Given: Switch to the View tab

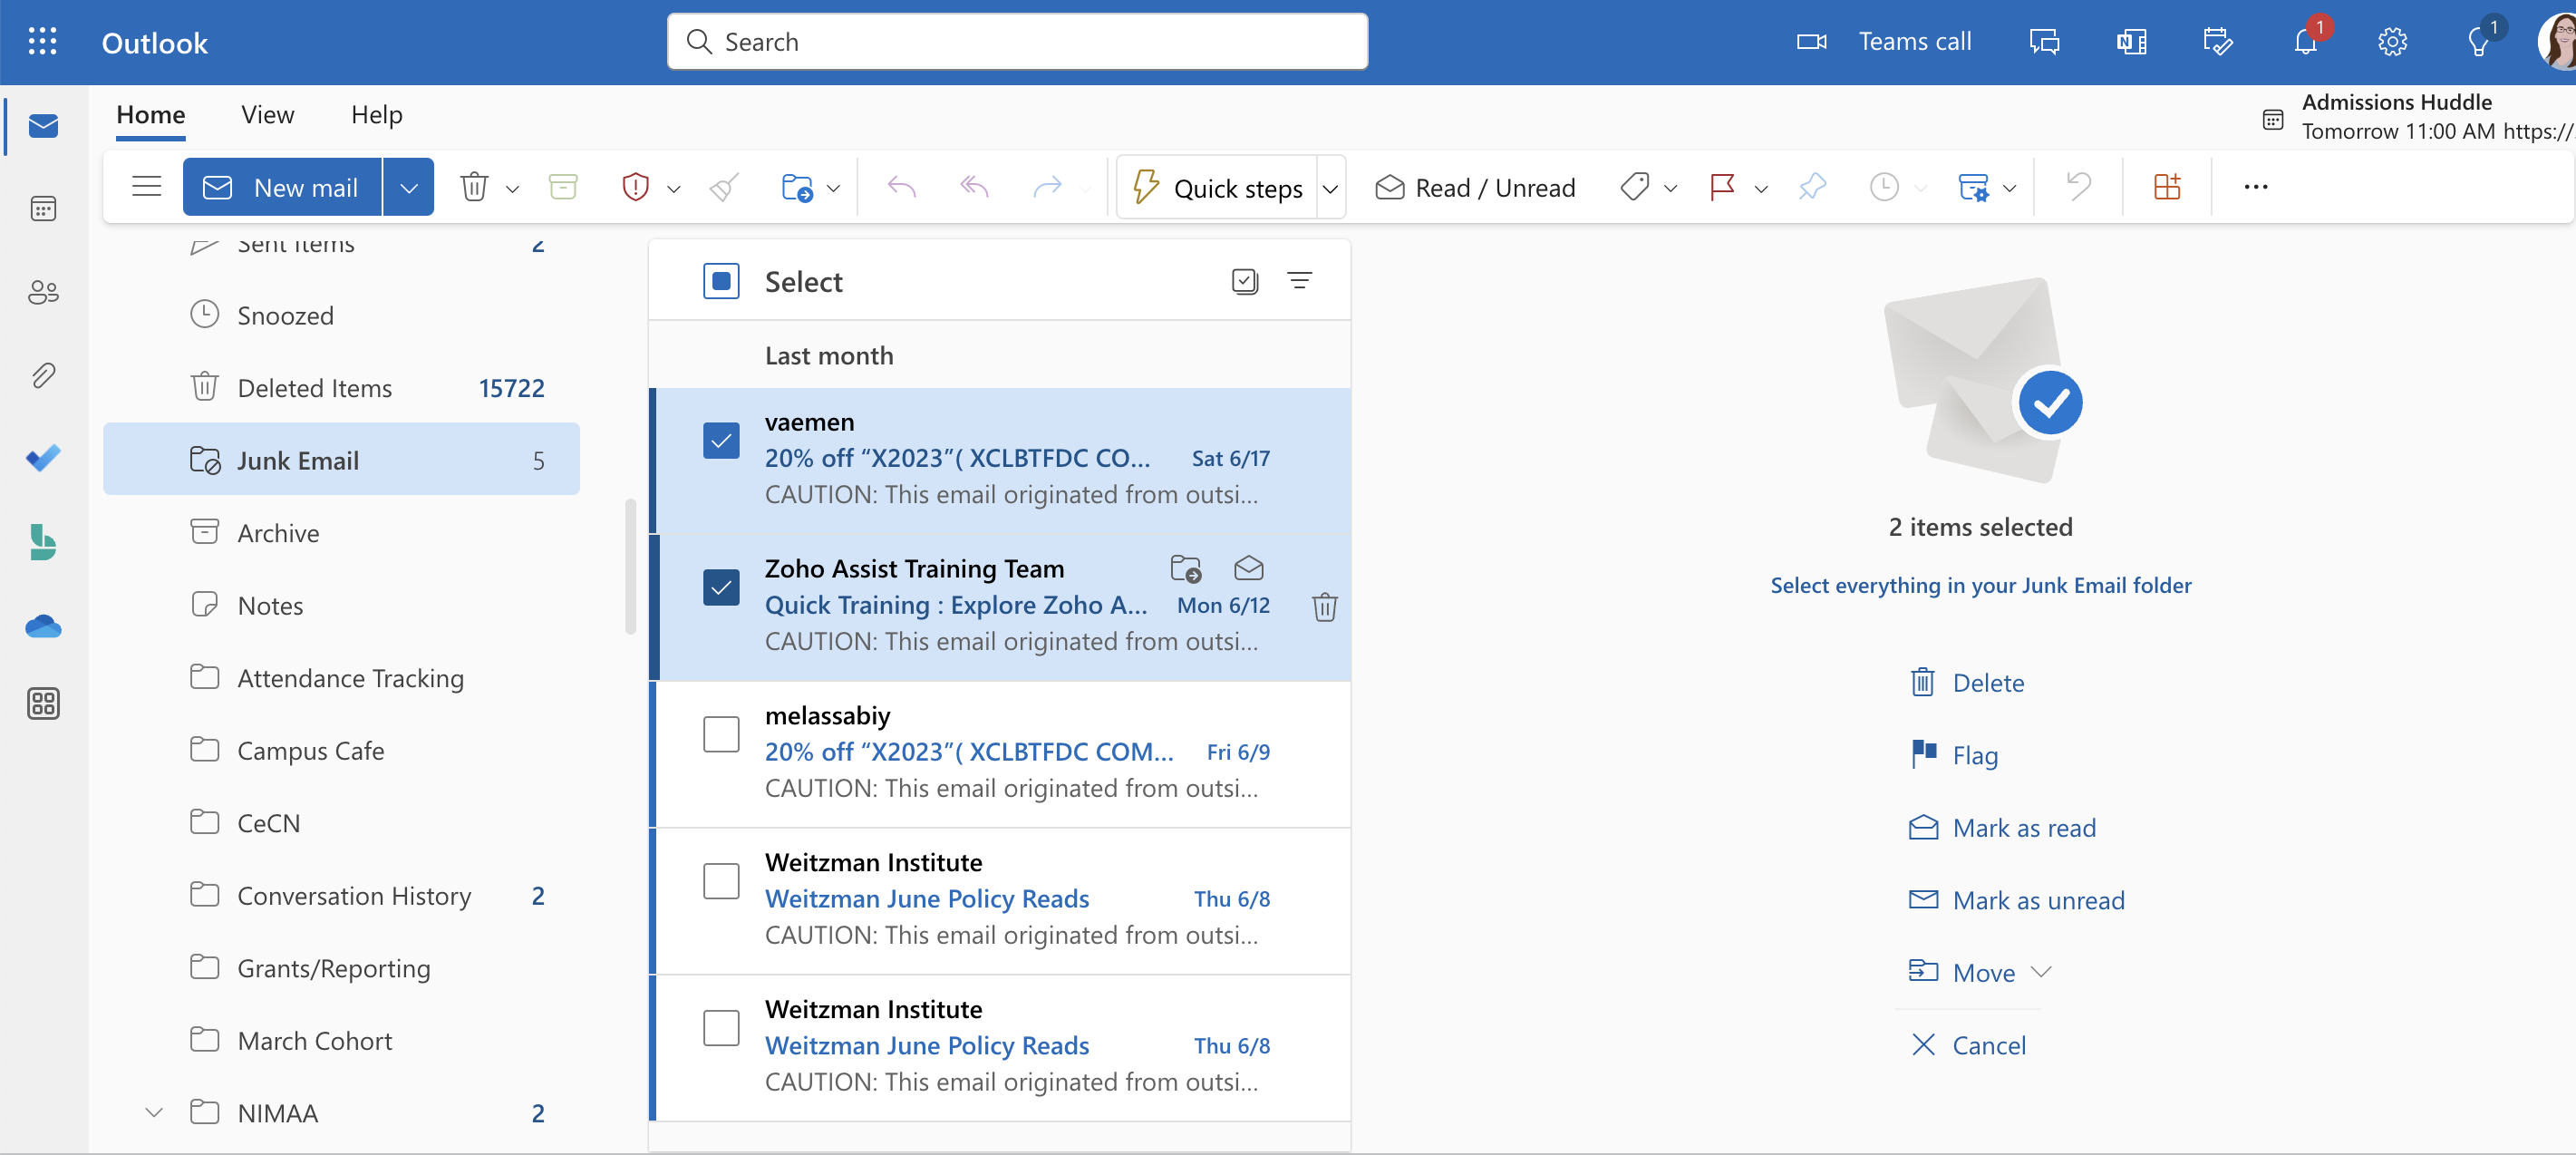Looking at the screenshot, I should pos(267,115).
